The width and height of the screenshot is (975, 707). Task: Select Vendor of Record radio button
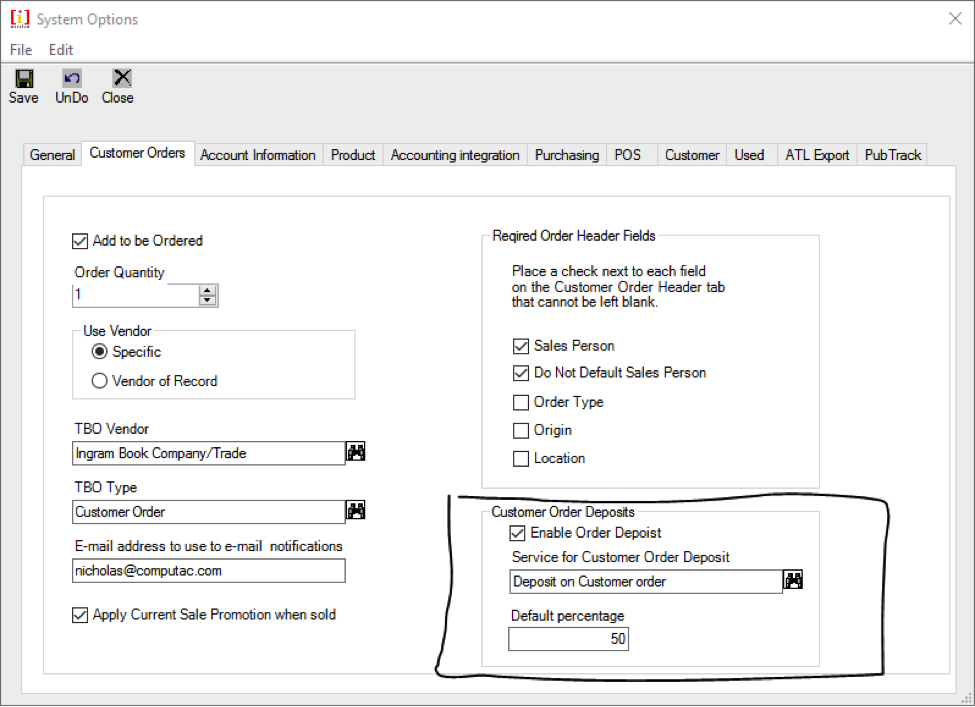pyautogui.click(x=99, y=381)
